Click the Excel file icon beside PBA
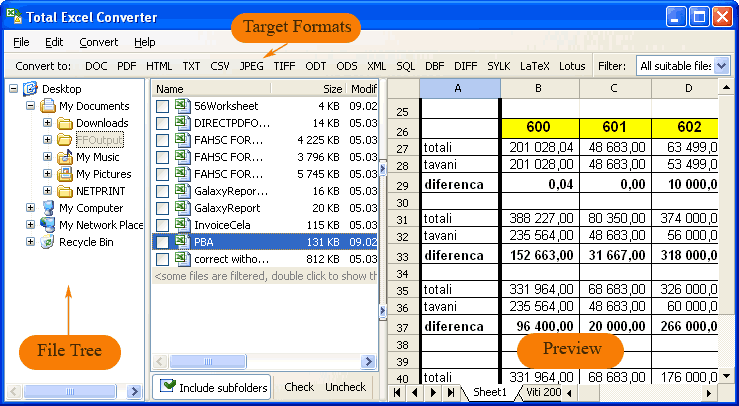This screenshot has width=739, height=406. click(x=182, y=241)
